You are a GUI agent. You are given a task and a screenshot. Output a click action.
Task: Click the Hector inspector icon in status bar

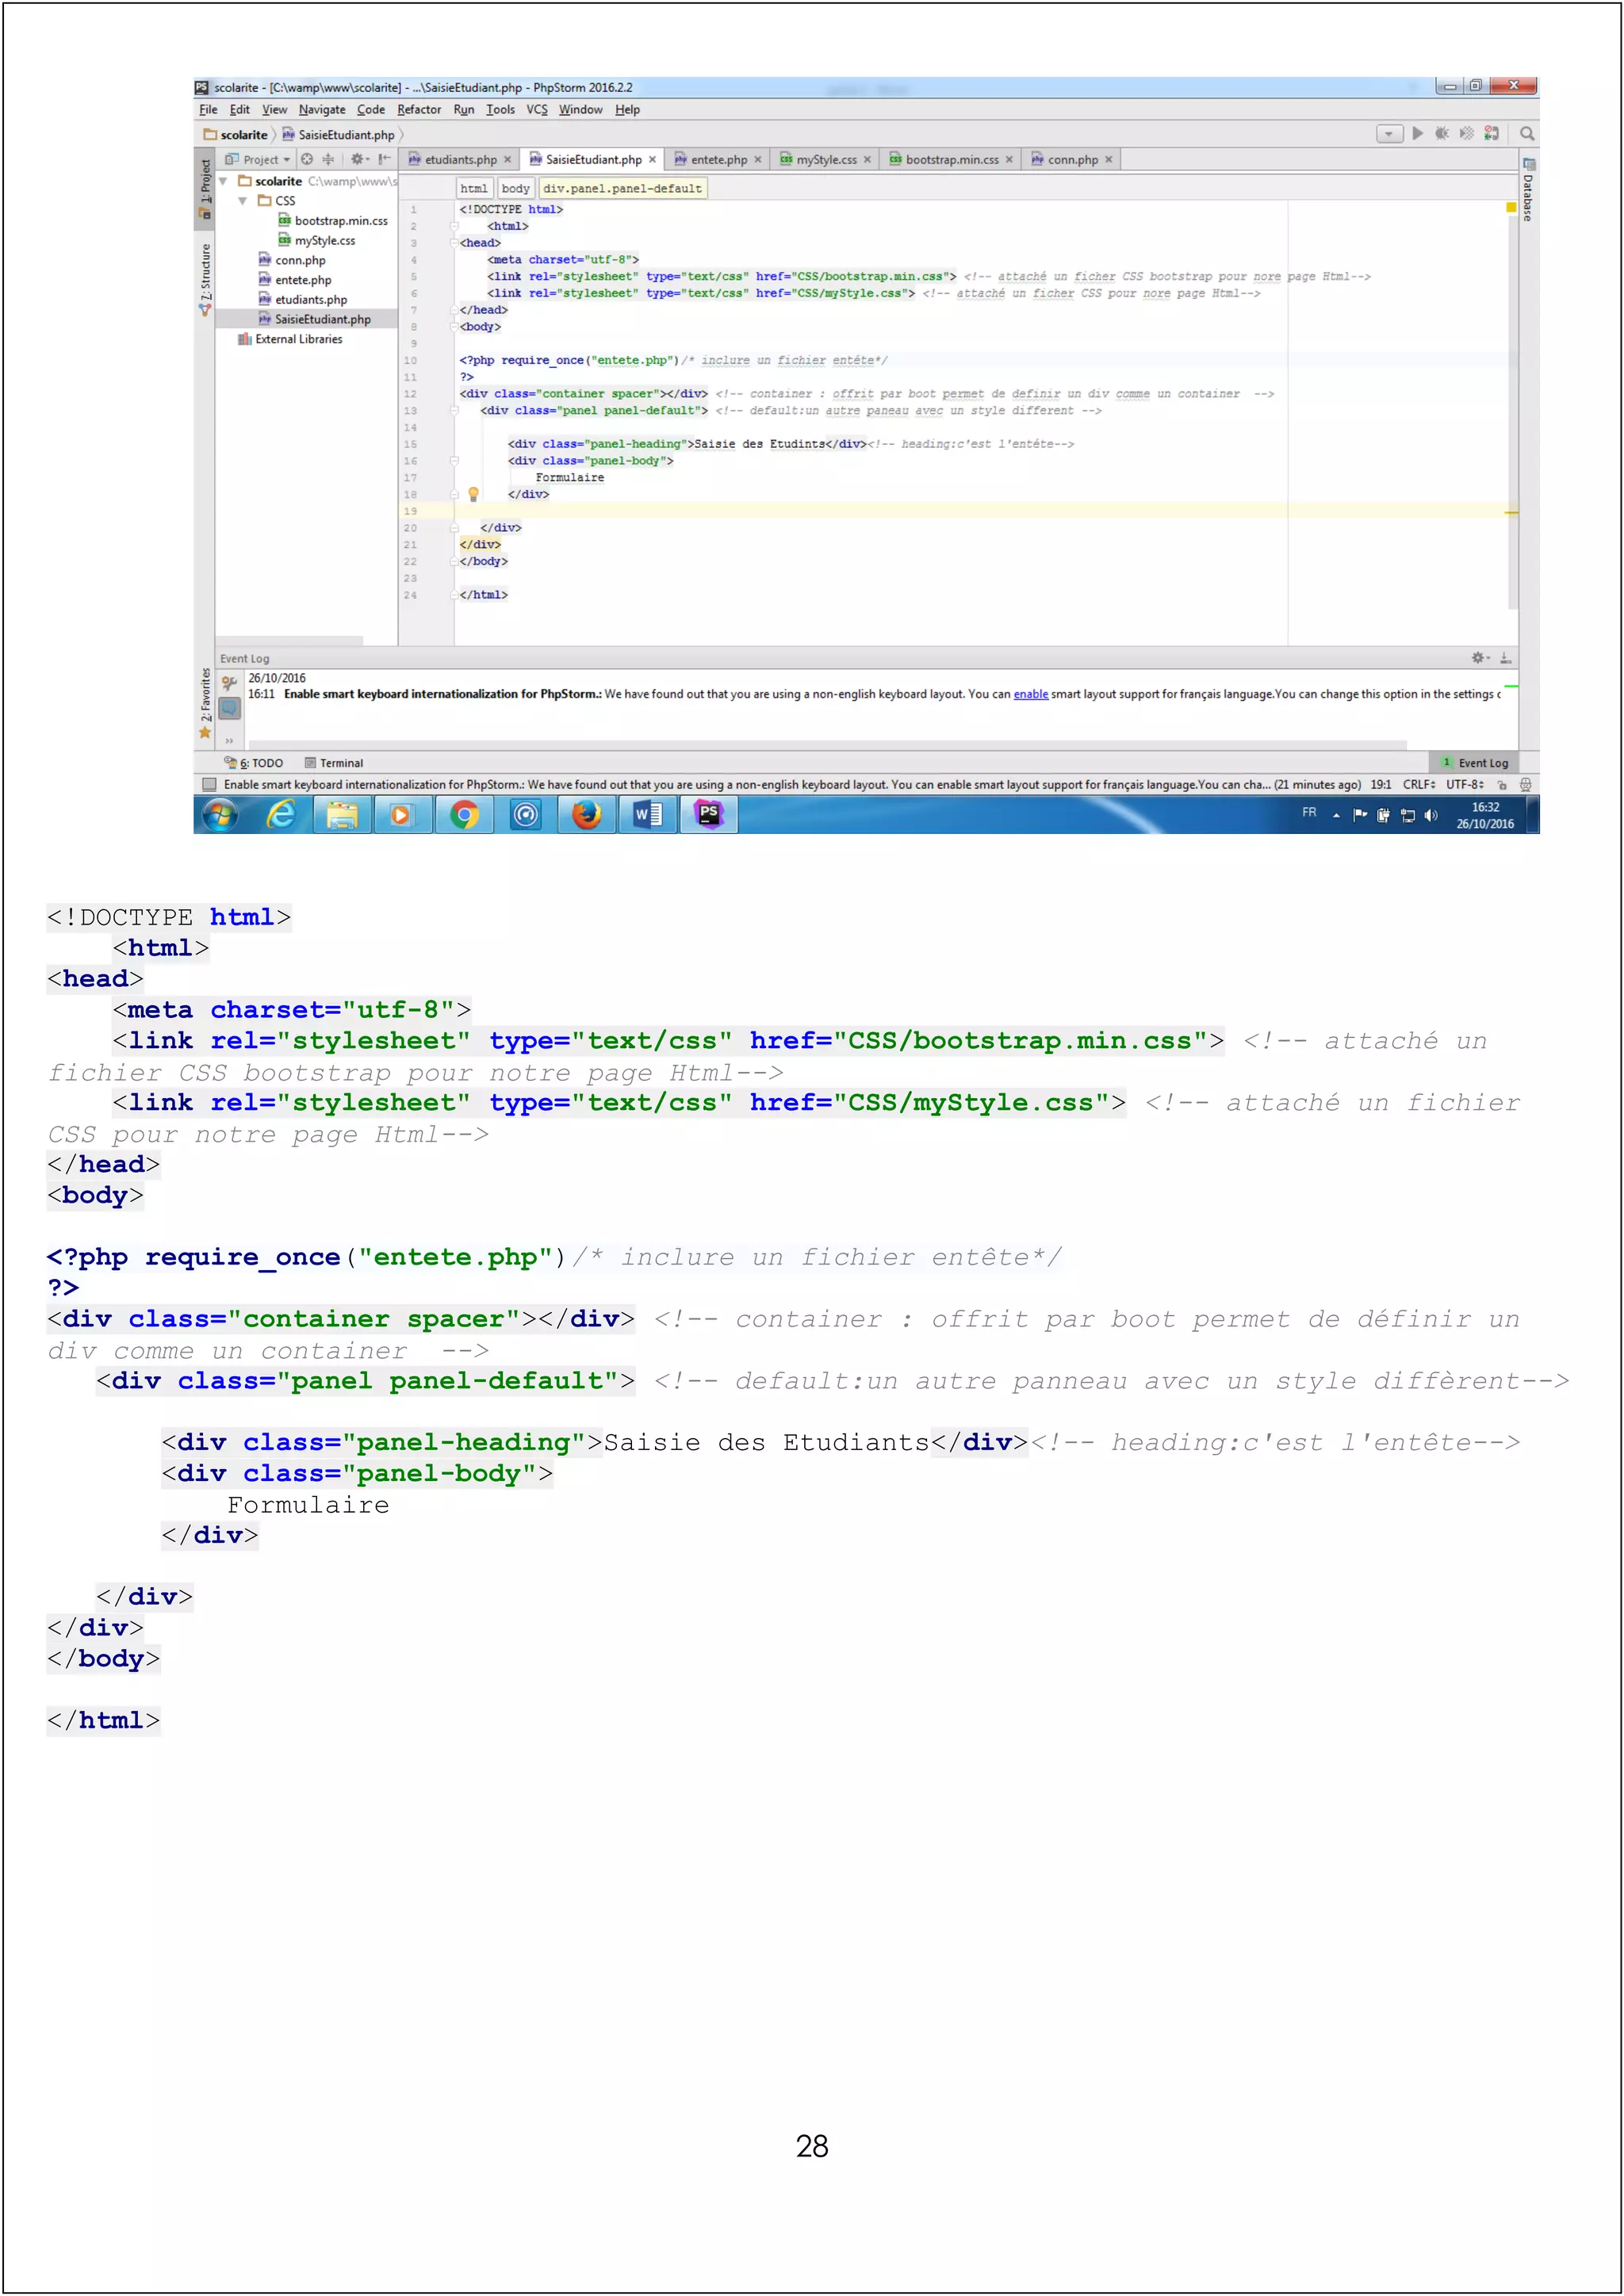click(x=1526, y=785)
